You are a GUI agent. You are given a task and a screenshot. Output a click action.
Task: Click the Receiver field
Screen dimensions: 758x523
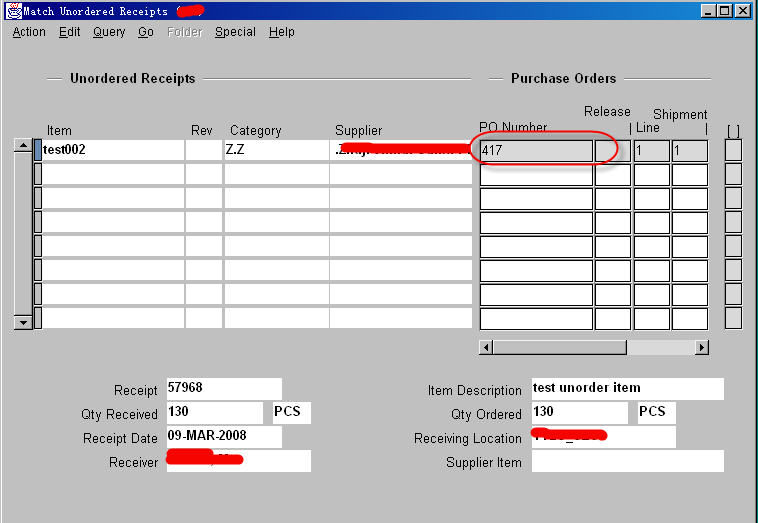(238, 461)
